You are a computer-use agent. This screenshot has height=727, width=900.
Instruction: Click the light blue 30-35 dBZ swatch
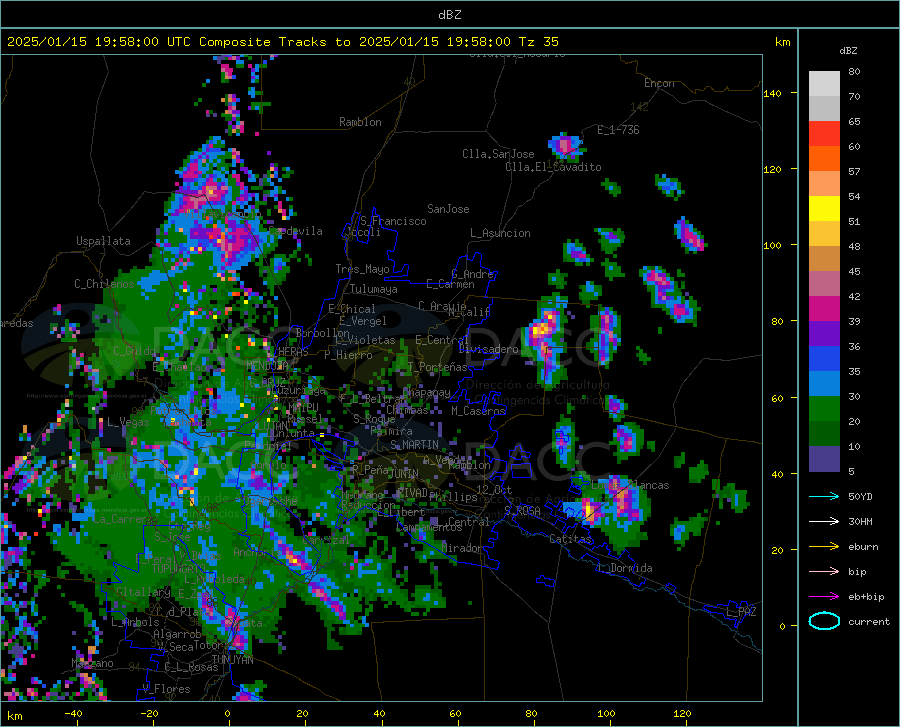[824, 384]
